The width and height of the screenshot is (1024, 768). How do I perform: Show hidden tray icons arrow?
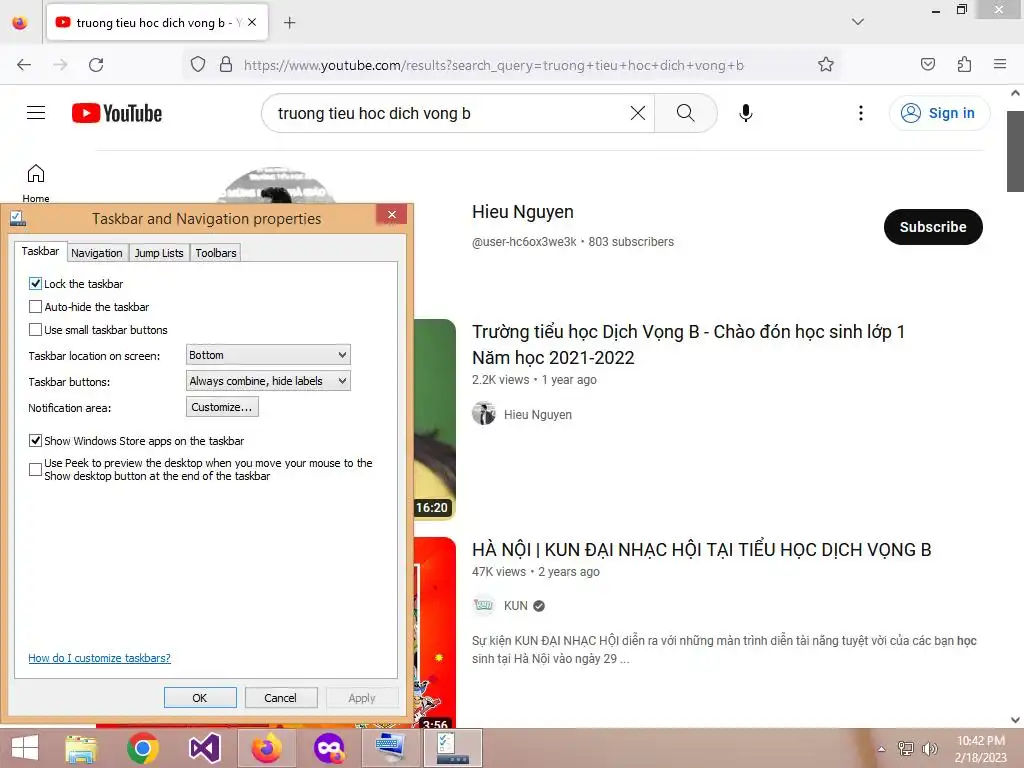click(x=882, y=748)
